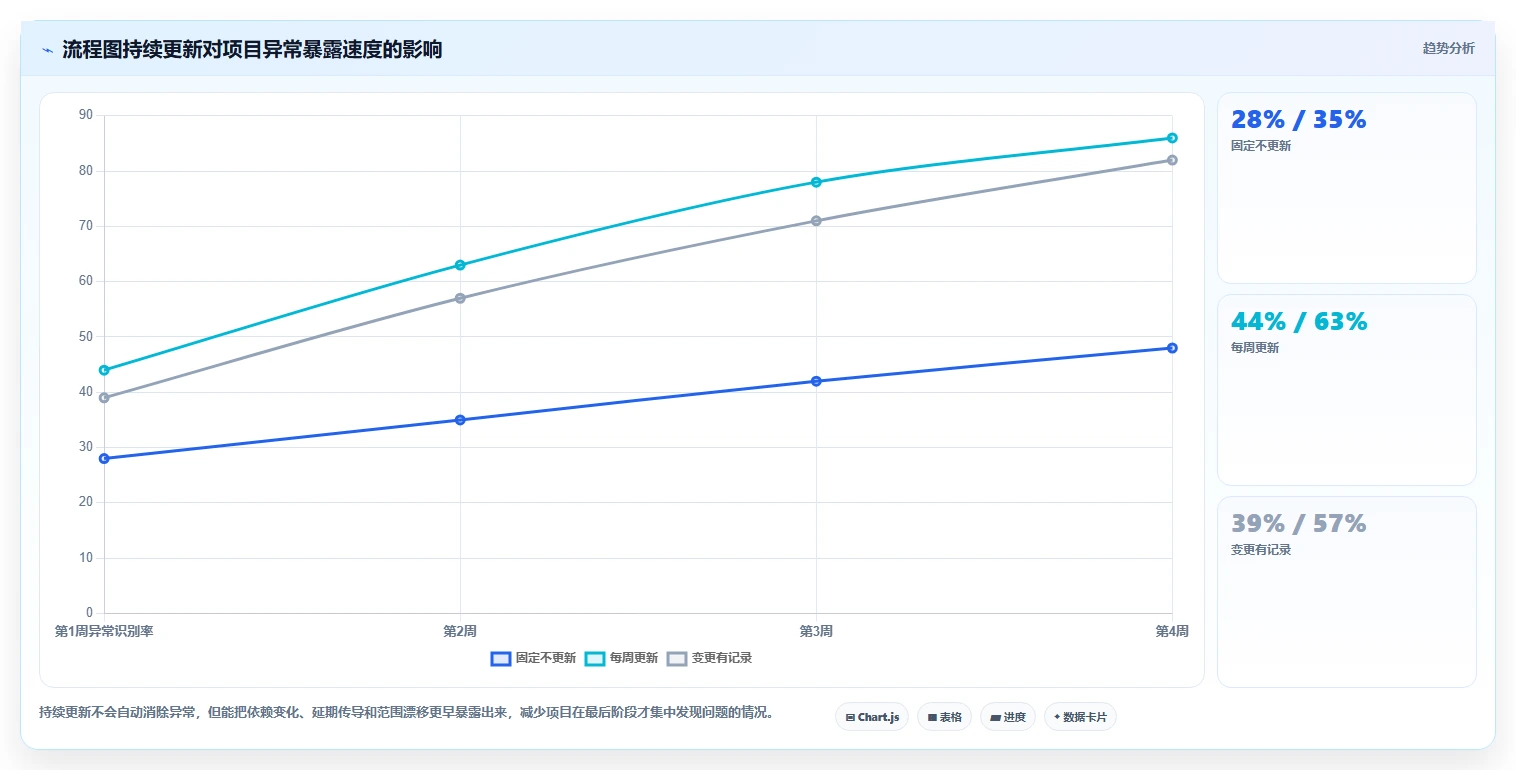Click the 固定不更新 data point at 第3周

pyautogui.click(x=816, y=381)
